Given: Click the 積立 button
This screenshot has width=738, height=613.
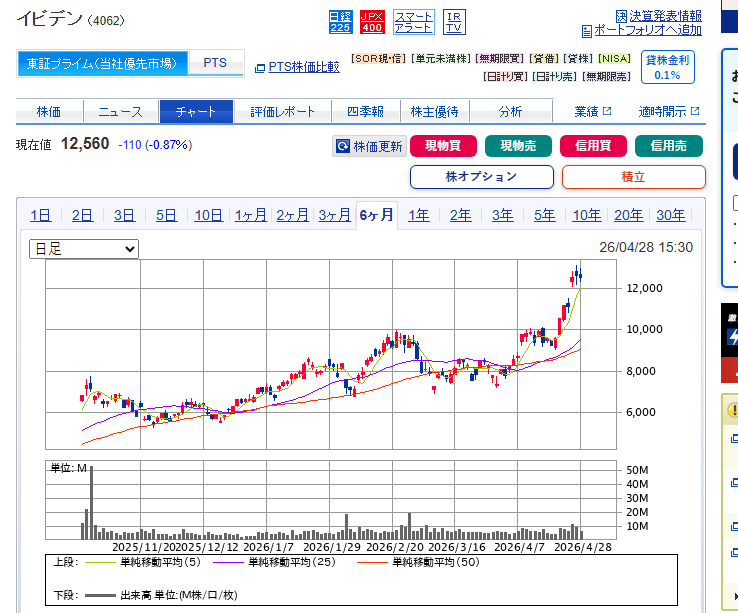Looking at the screenshot, I should [634, 177].
